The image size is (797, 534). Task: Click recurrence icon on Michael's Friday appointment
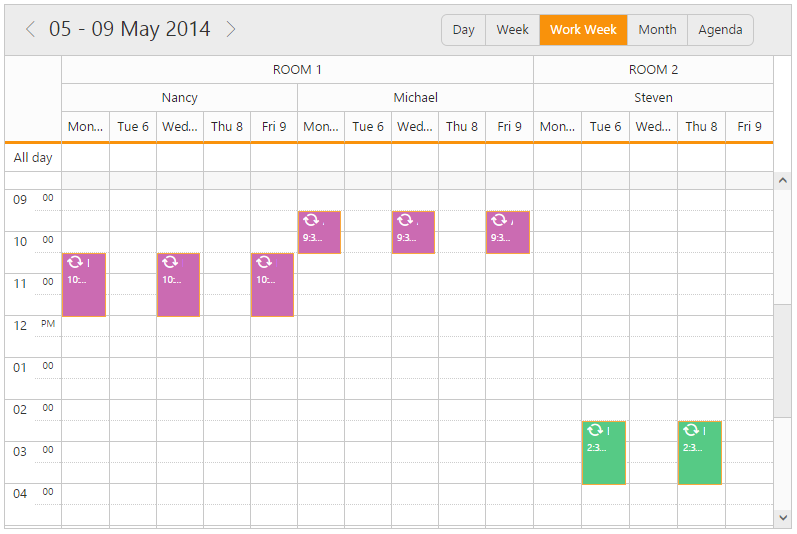[498, 220]
